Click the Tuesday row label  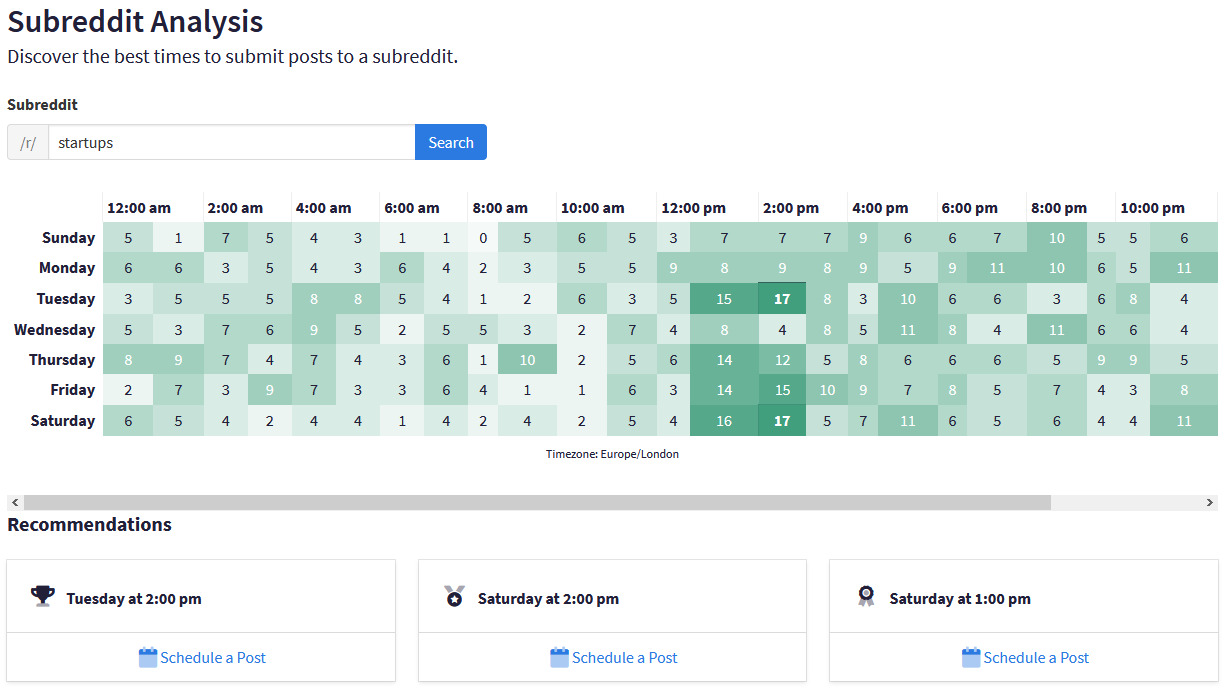[x=66, y=299]
